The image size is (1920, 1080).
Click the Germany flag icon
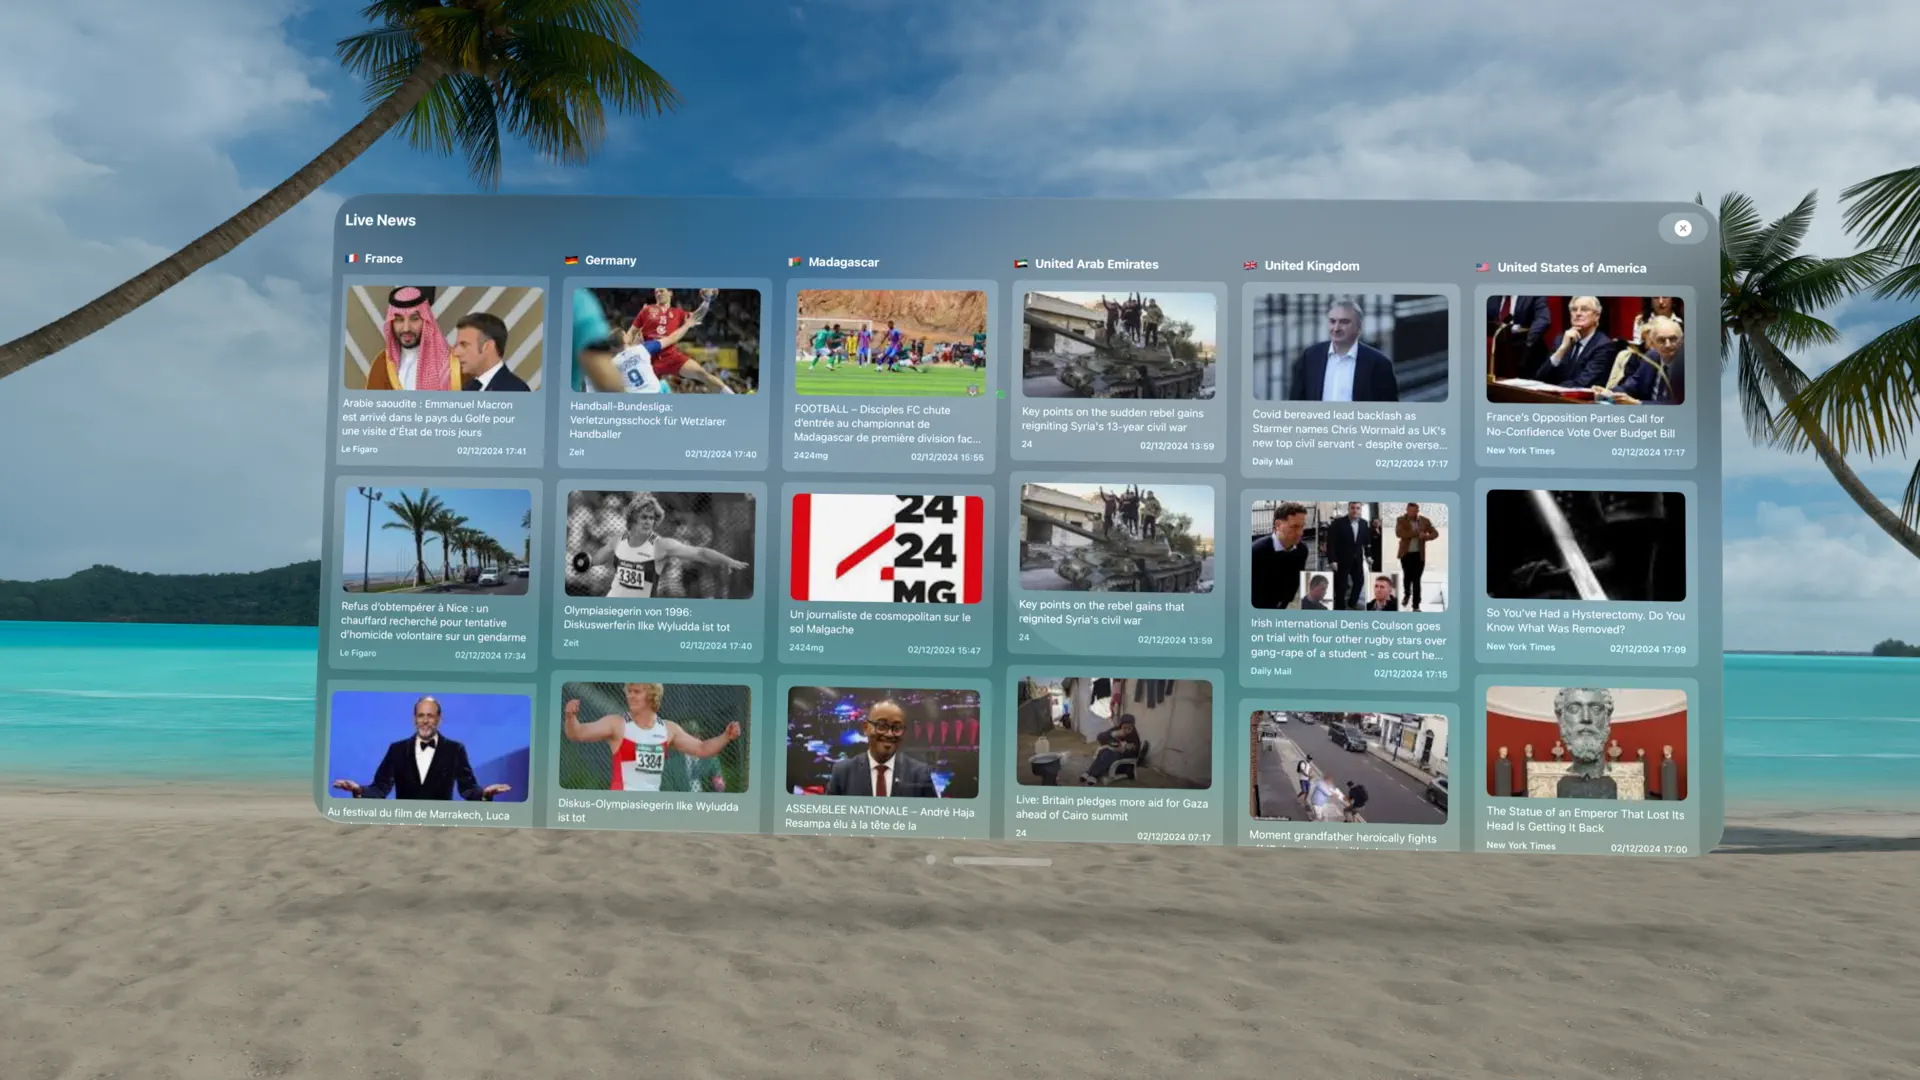pos(571,260)
